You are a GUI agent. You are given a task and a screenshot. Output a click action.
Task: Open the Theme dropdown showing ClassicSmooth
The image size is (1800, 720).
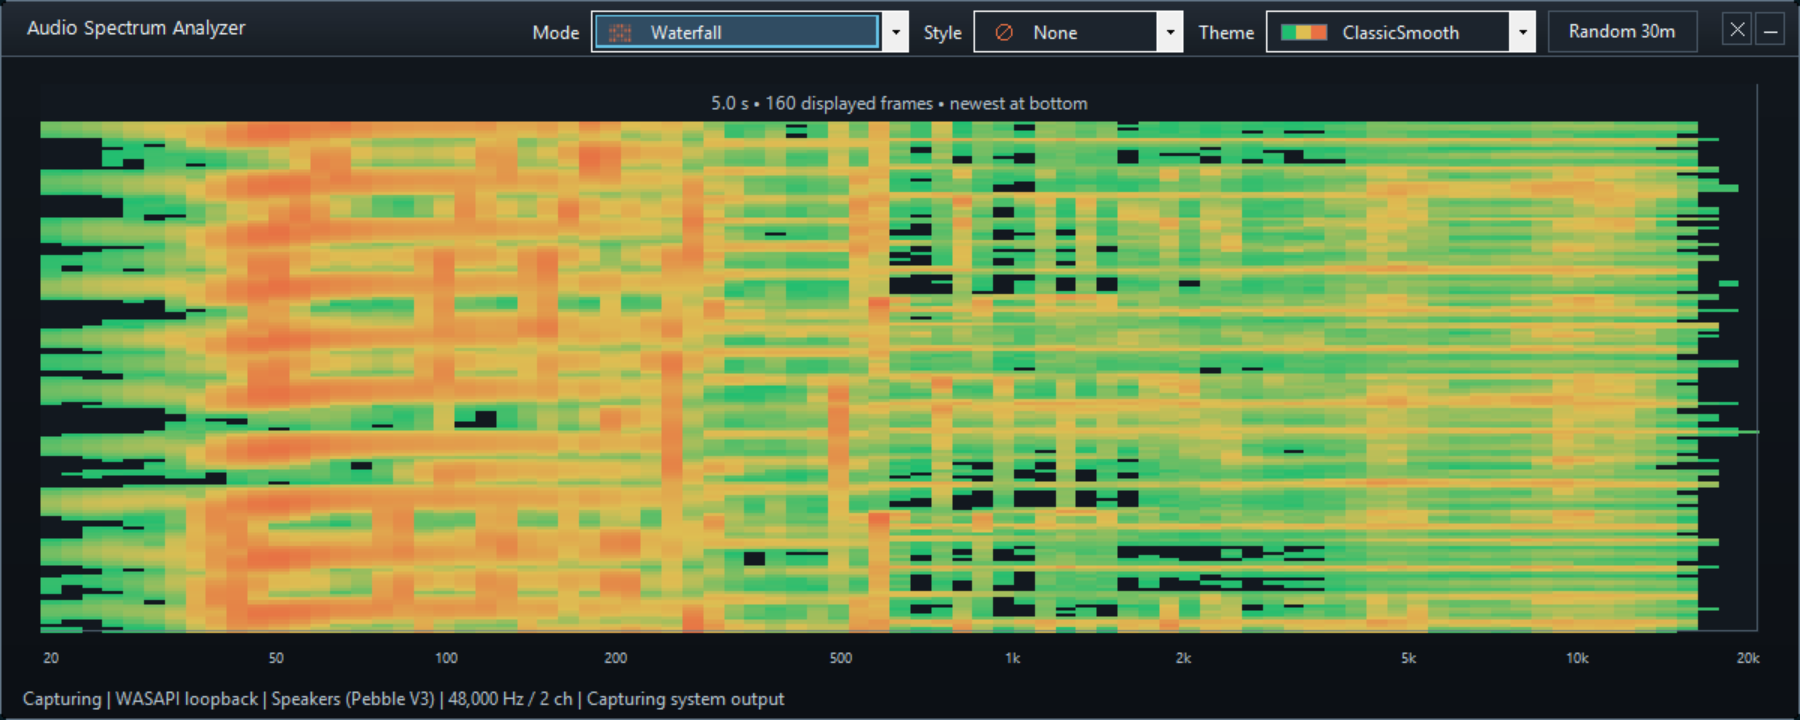[1400, 32]
